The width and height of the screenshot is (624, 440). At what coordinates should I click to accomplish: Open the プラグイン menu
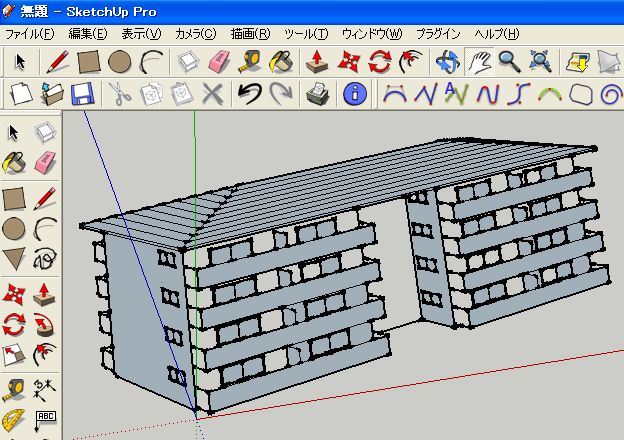pyautogui.click(x=438, y=34)
